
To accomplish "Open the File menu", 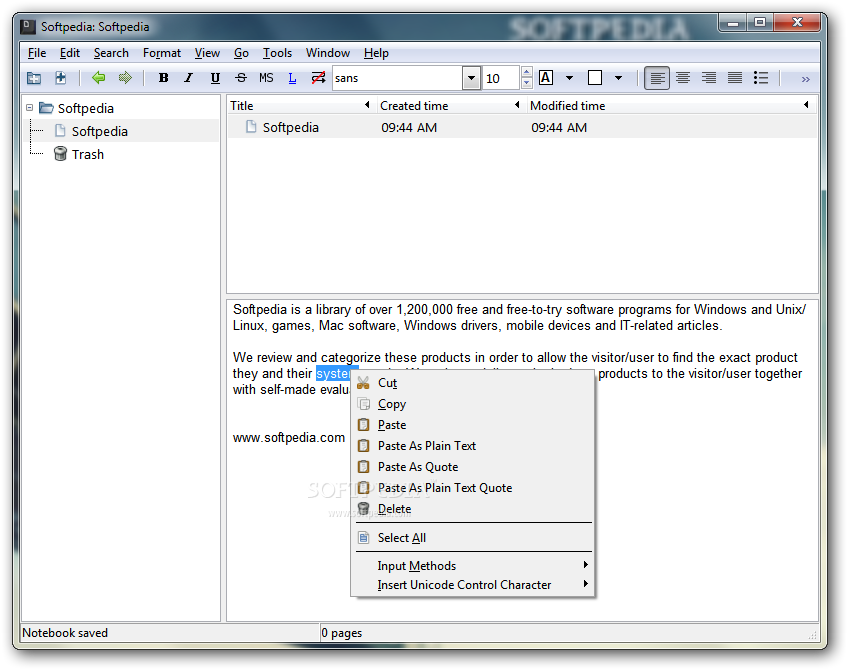I will pos(37,53).
